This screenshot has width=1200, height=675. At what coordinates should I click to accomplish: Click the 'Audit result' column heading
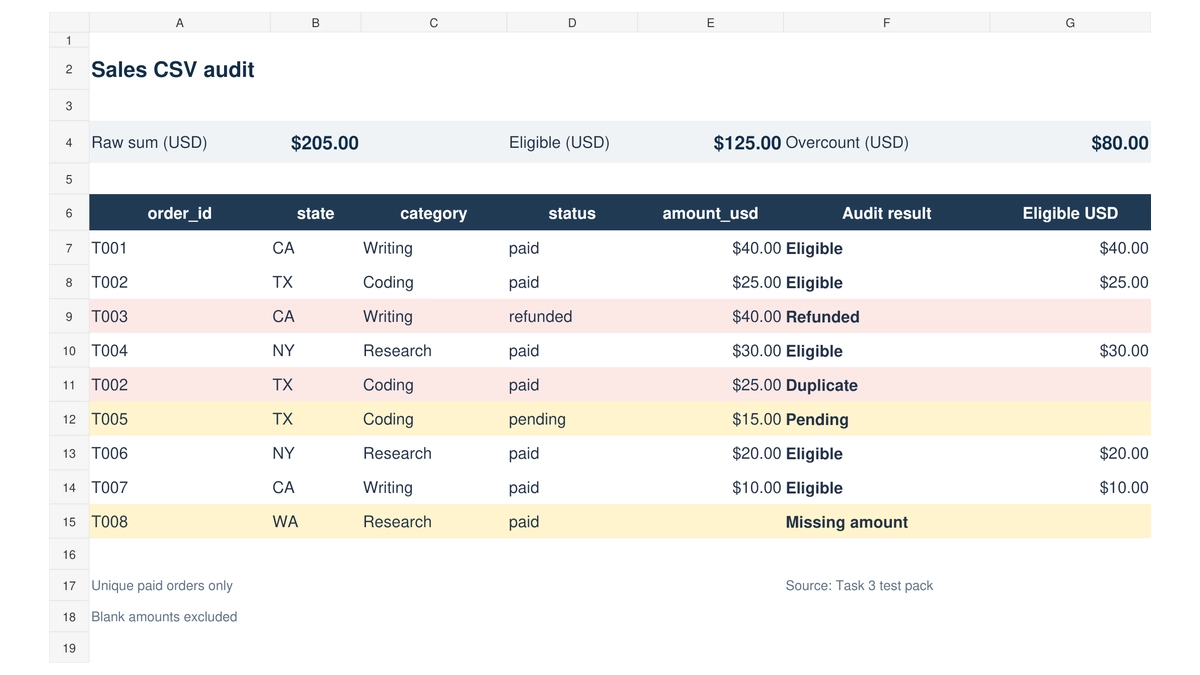pos(886,213)
